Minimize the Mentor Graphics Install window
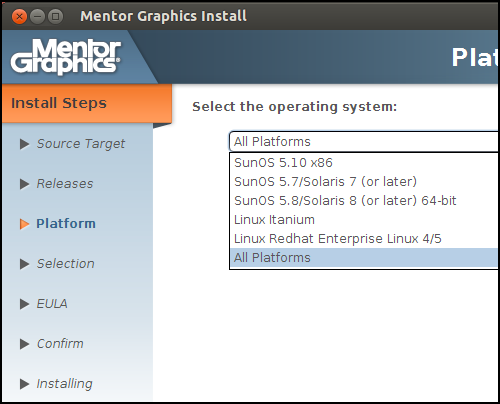Viewport: 500px width, 404px height. point(37,16)
